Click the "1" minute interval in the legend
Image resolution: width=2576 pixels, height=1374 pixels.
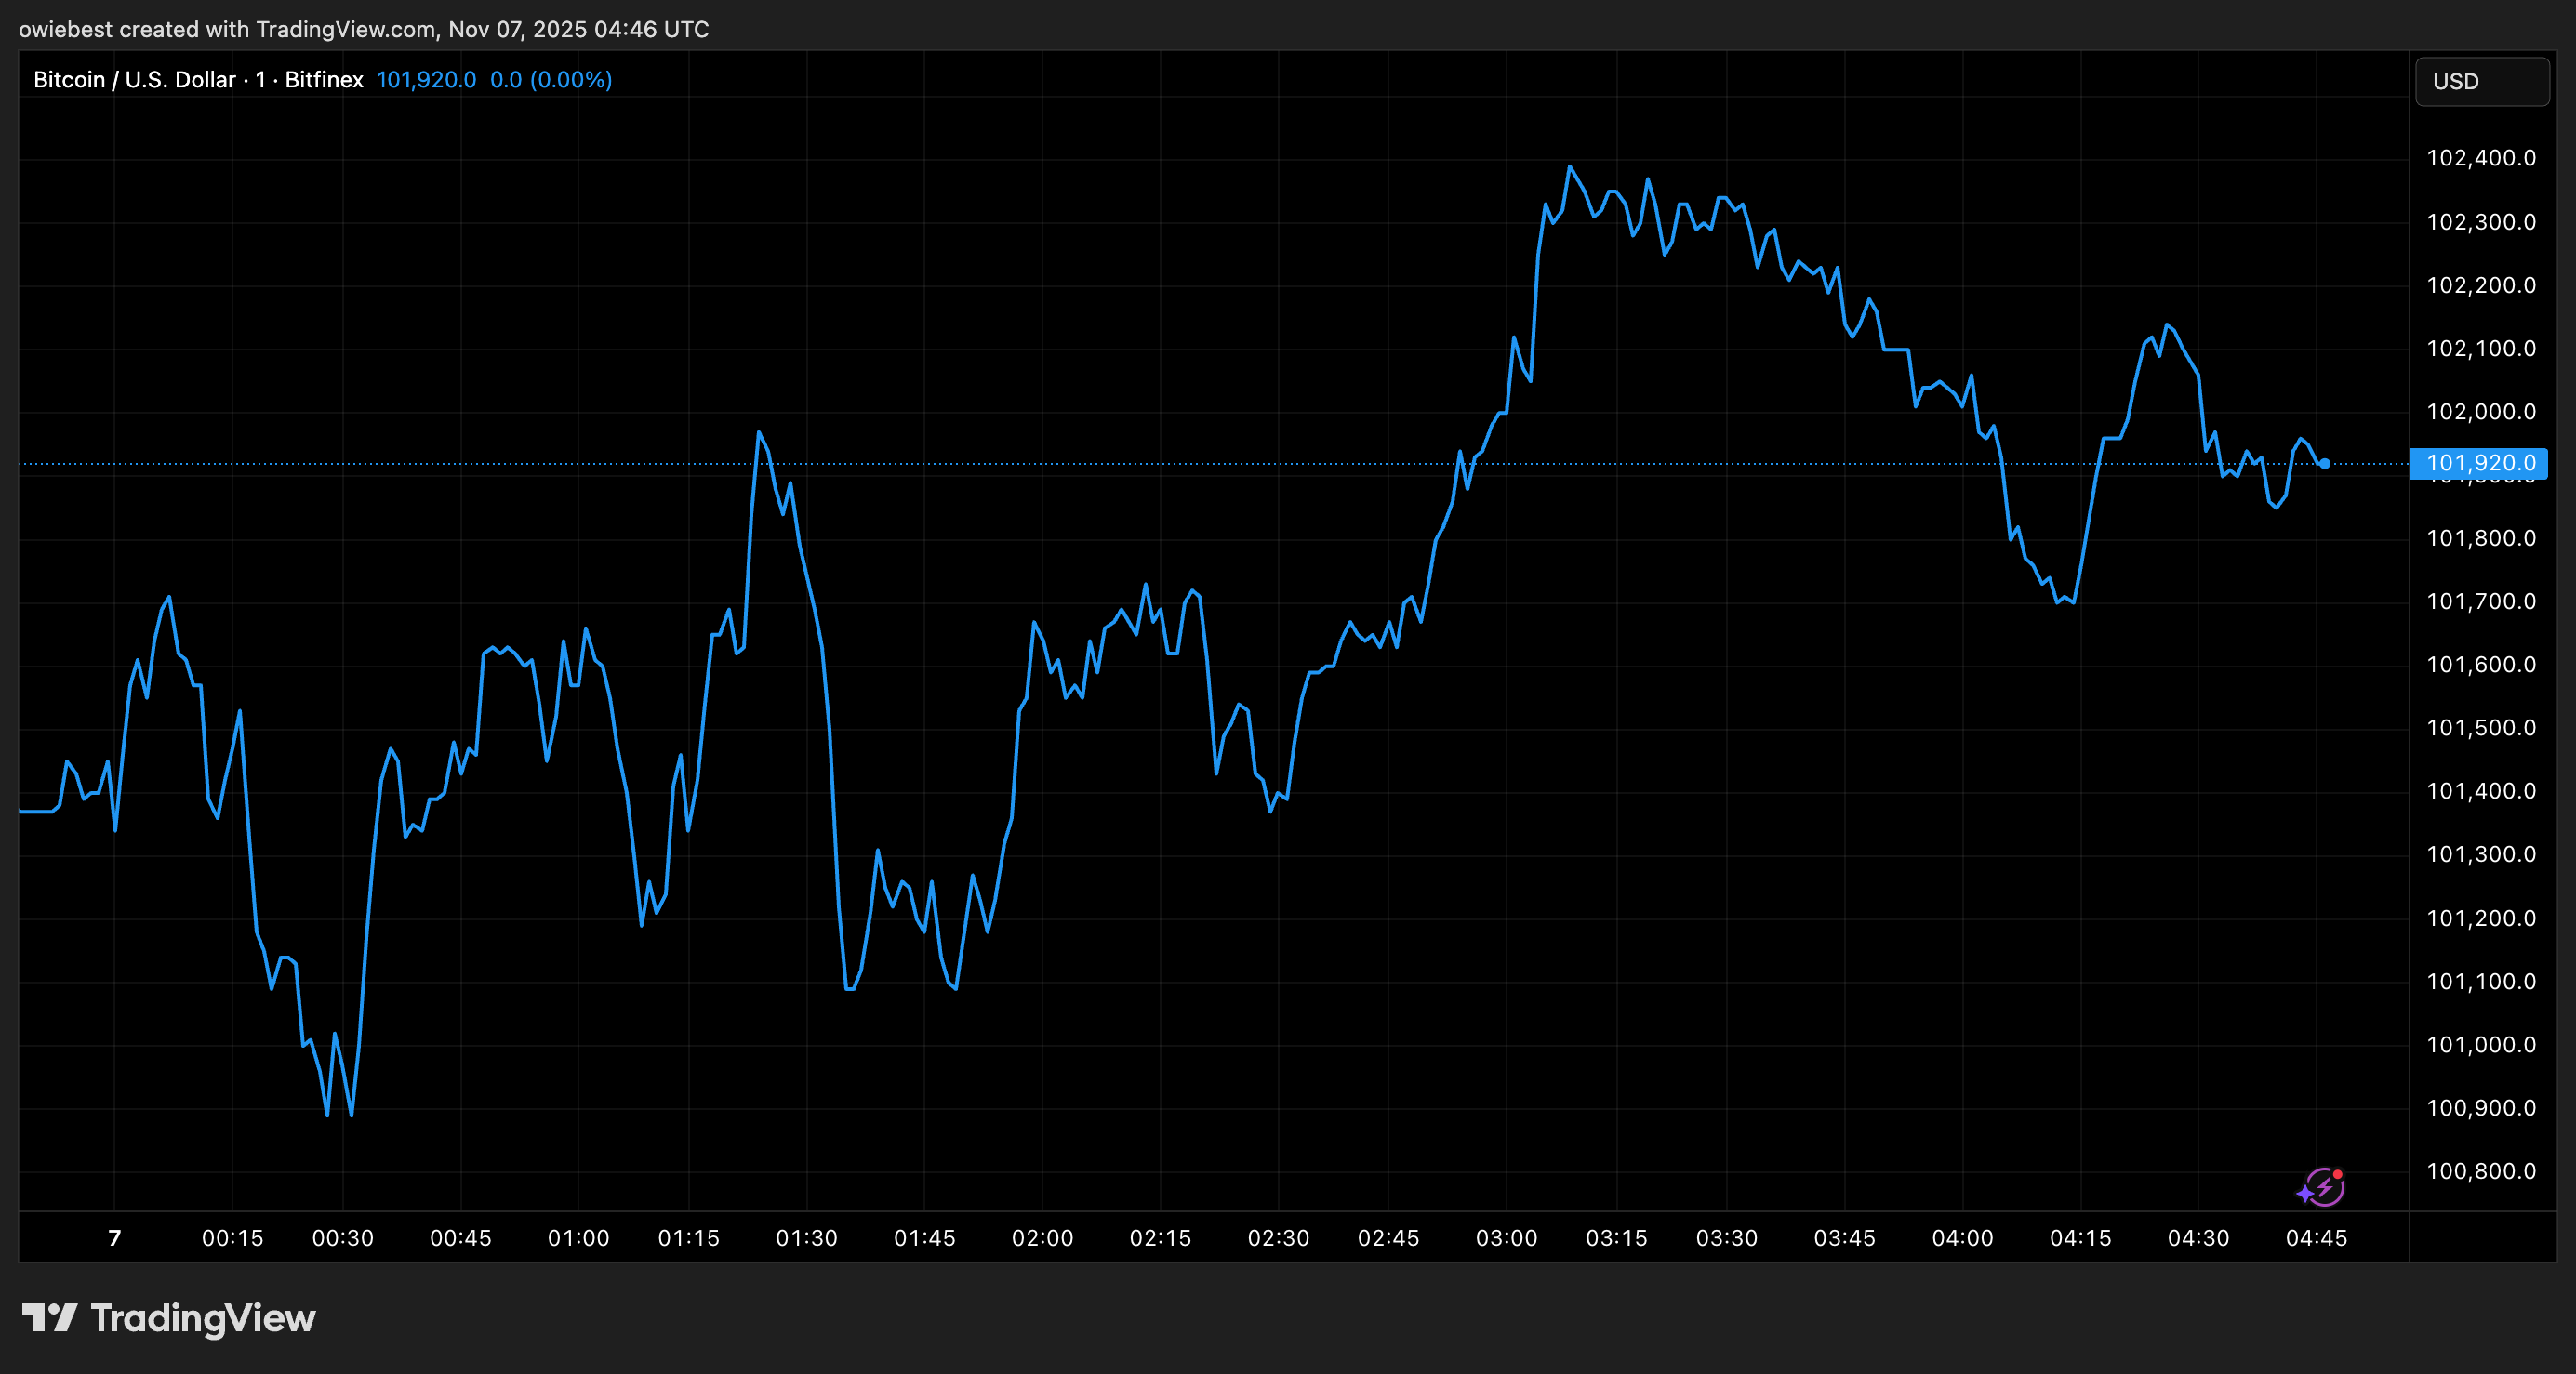pyautogui.click(x=262, y=79)
